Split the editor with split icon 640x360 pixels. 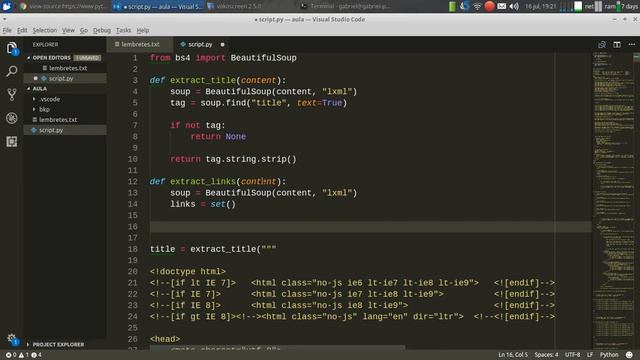(x=617, y=44)
